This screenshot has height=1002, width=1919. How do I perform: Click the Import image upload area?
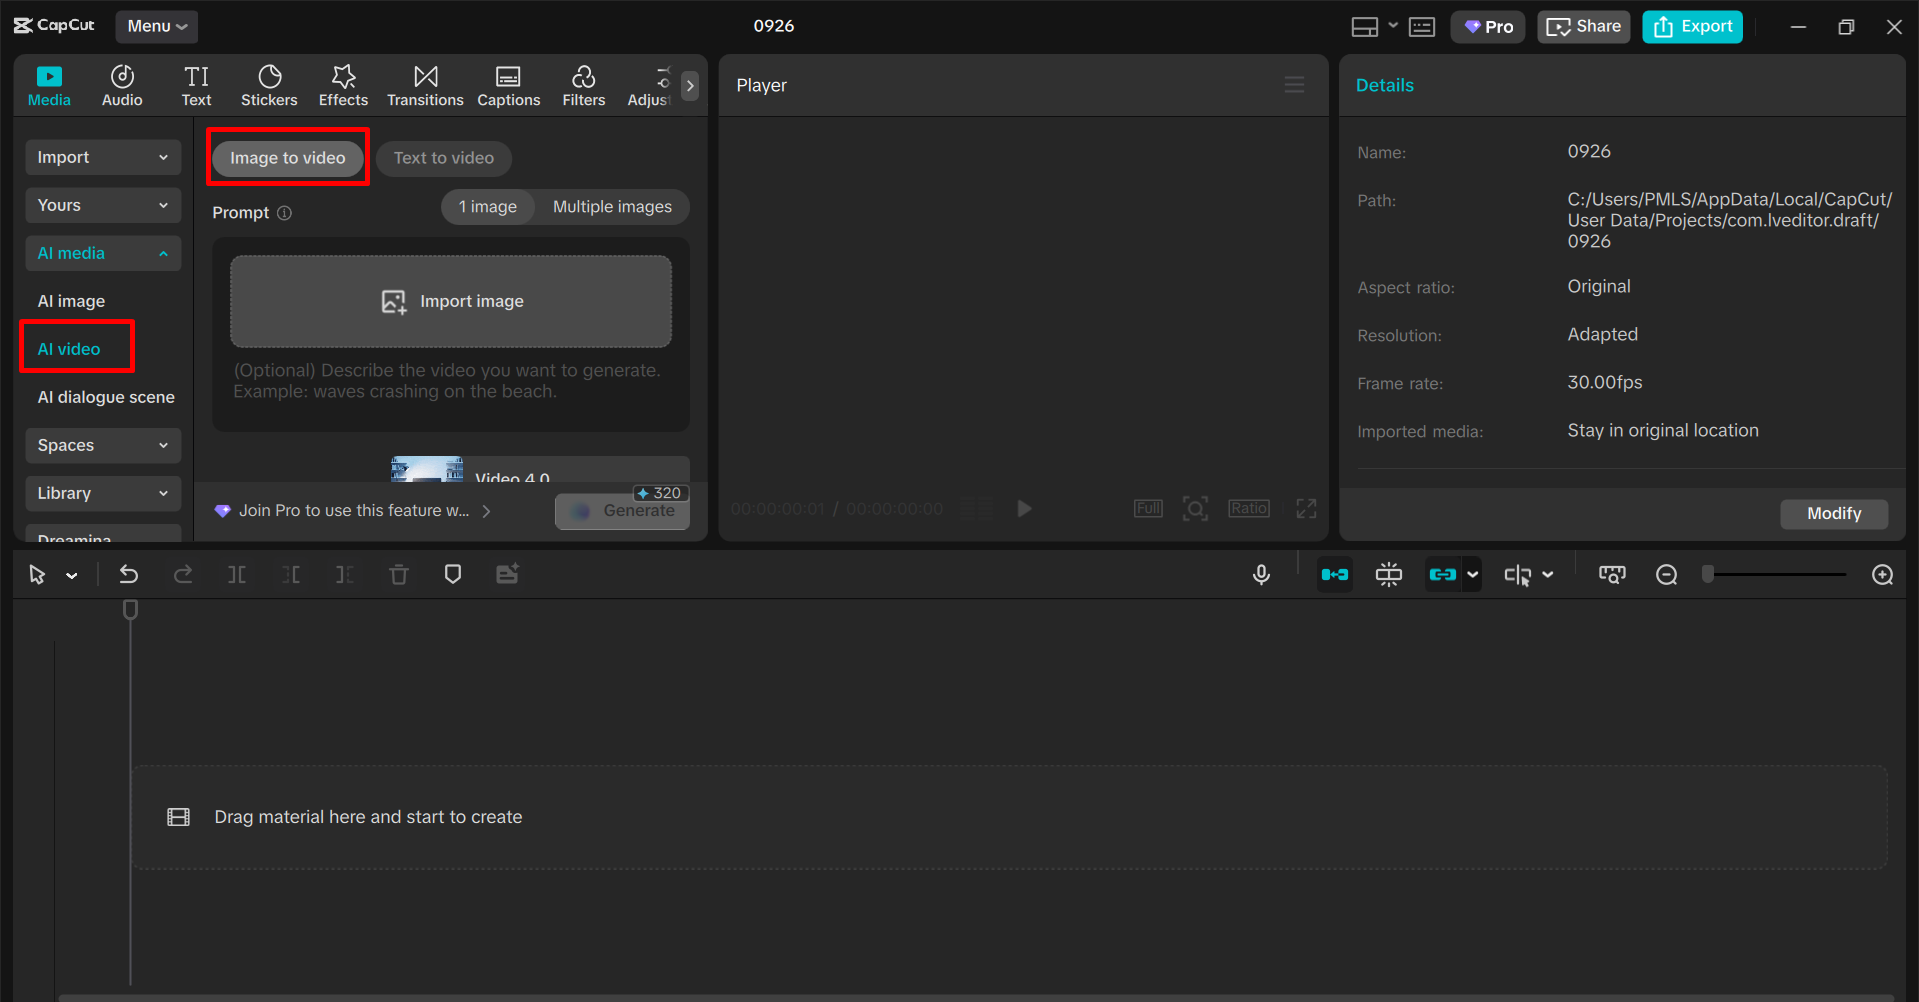(450, 300)
